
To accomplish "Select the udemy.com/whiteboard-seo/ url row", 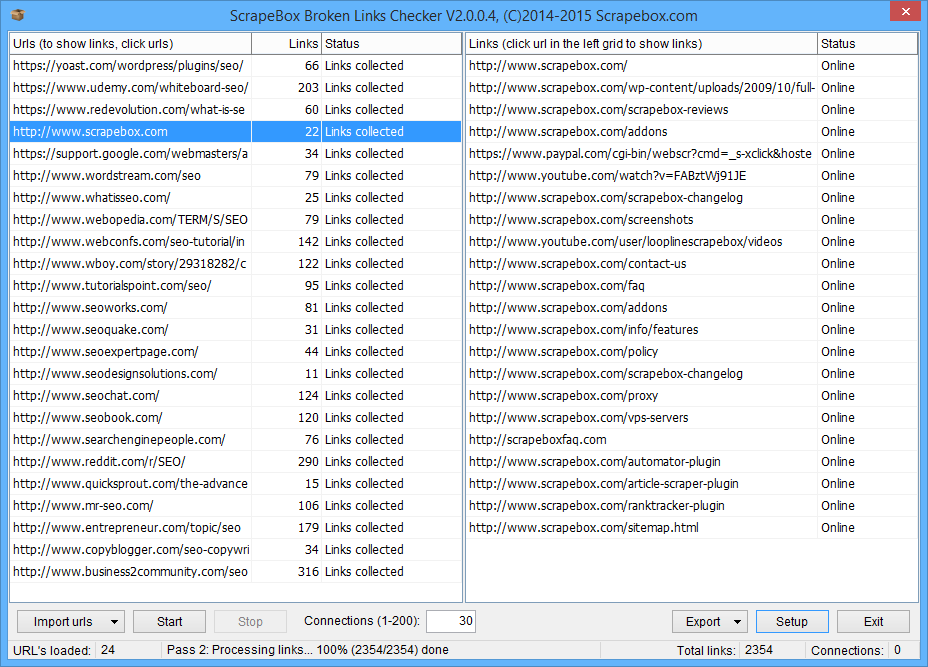I will pos(235,88).
